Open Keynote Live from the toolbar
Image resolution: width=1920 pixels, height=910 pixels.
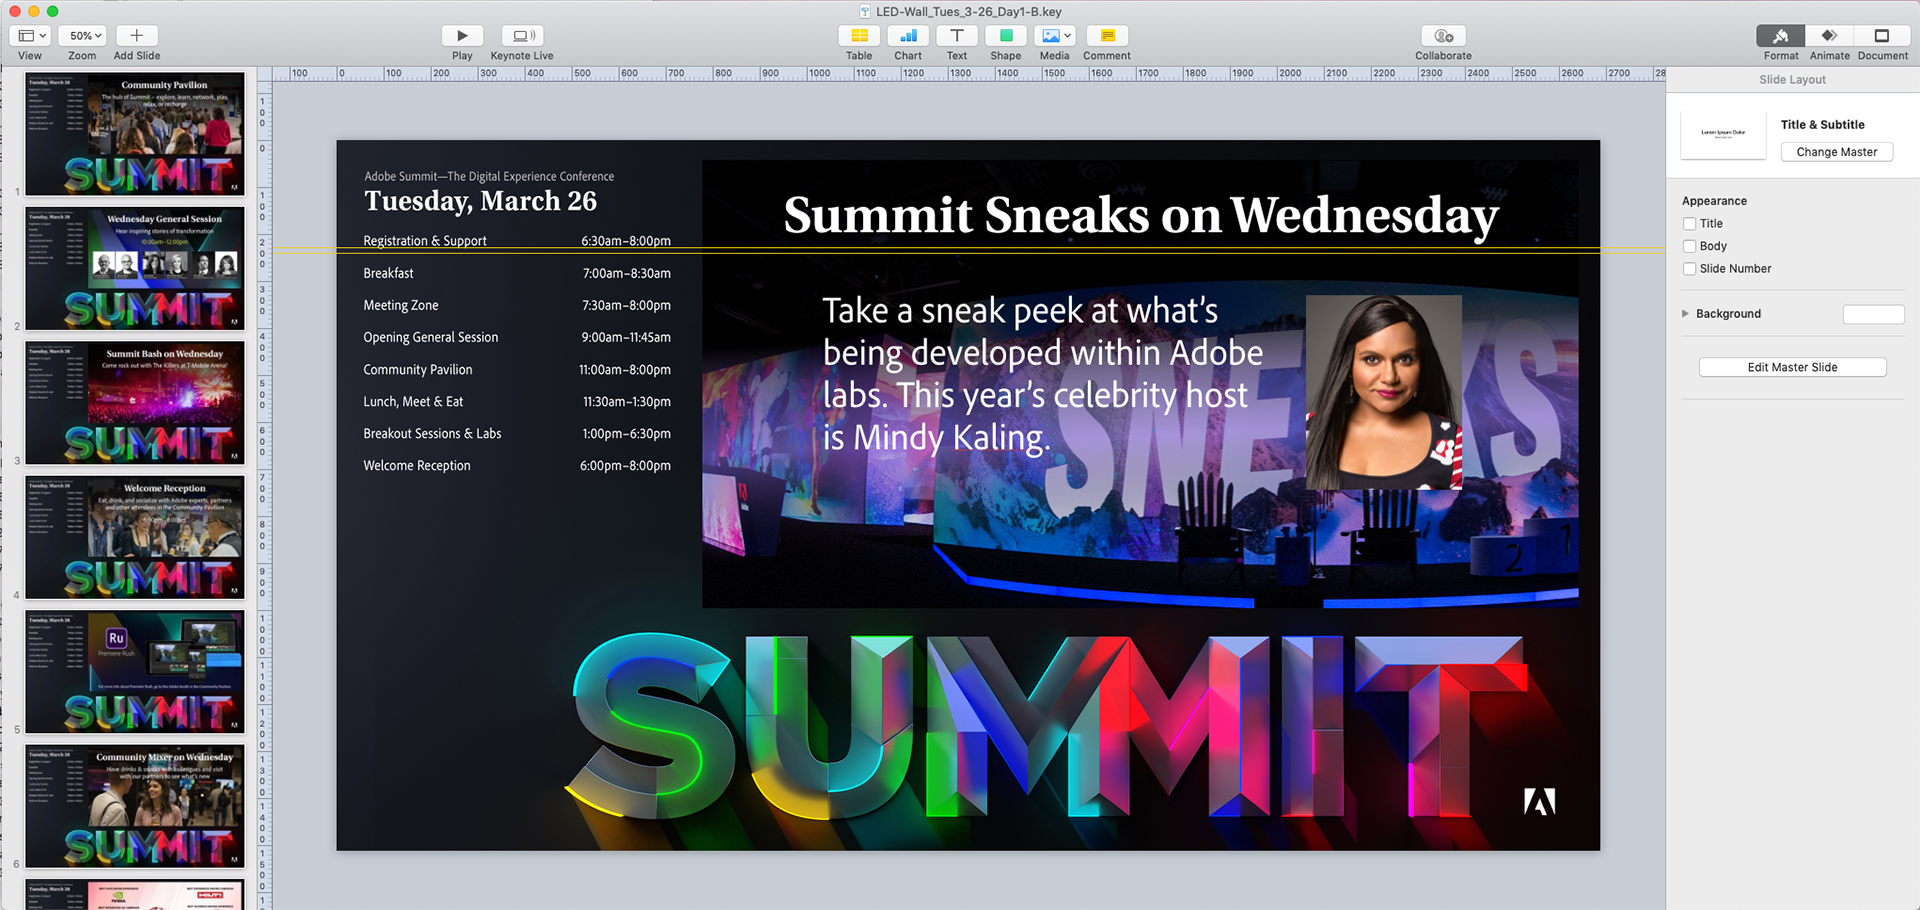click(x=522, y=35)
